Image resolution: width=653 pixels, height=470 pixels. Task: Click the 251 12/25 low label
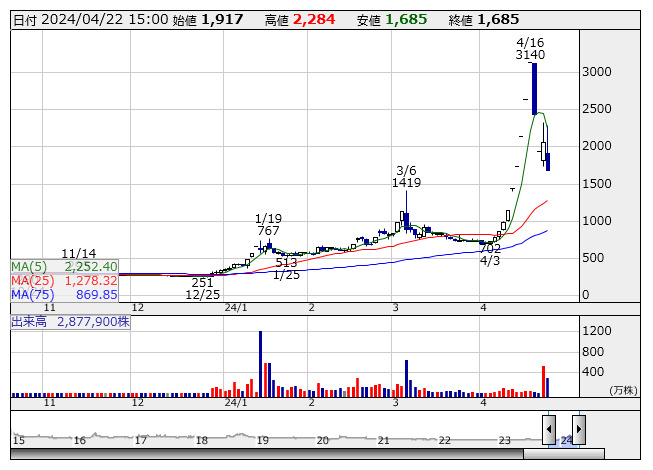tap(202, 288)
